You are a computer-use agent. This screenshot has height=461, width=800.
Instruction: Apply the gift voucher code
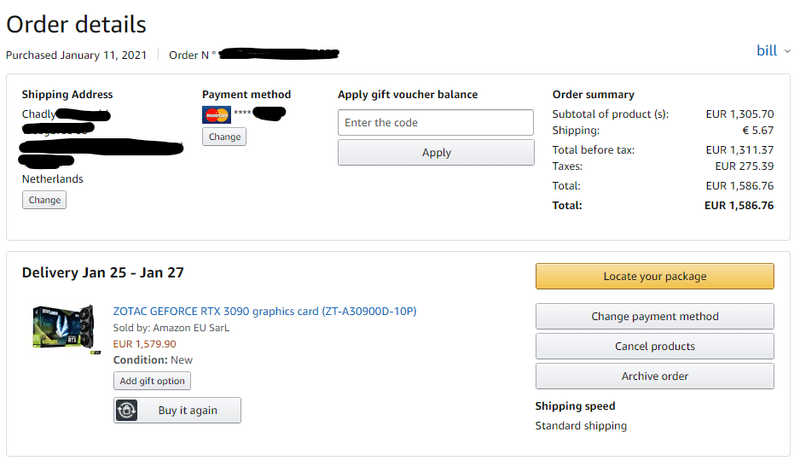pos(436,152)
